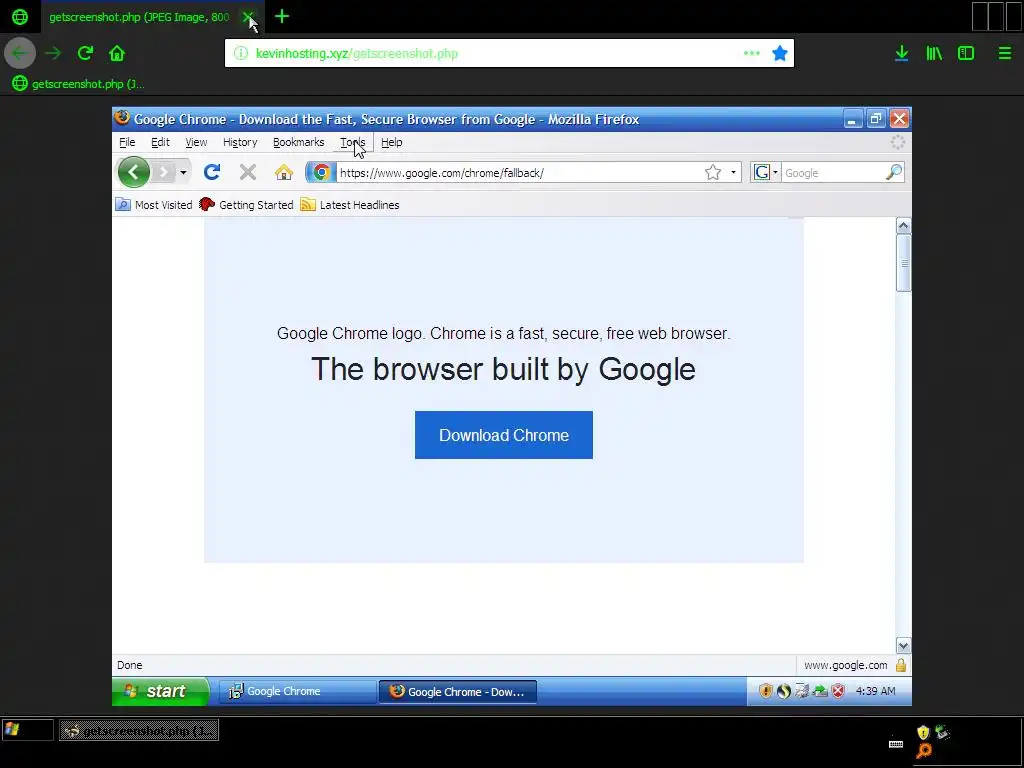Open the back/forward history dropdown arrow
The height and width of the screenshot is (768, 1024).
coord(184,172)
